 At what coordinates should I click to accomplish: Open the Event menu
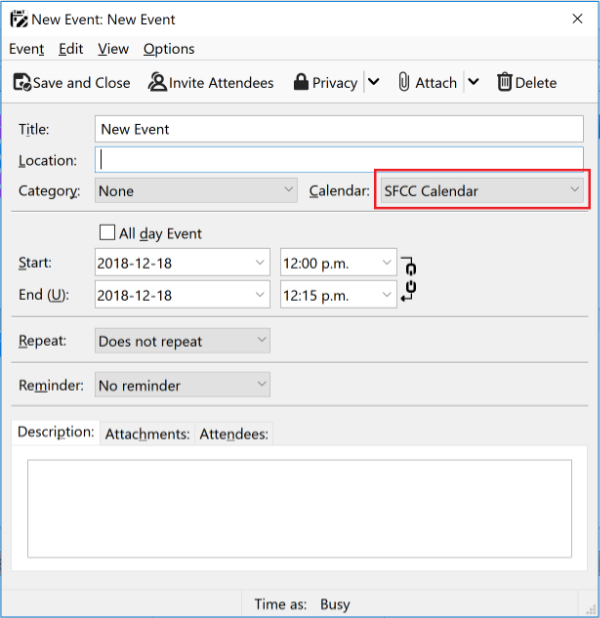[x=26, y=49]
